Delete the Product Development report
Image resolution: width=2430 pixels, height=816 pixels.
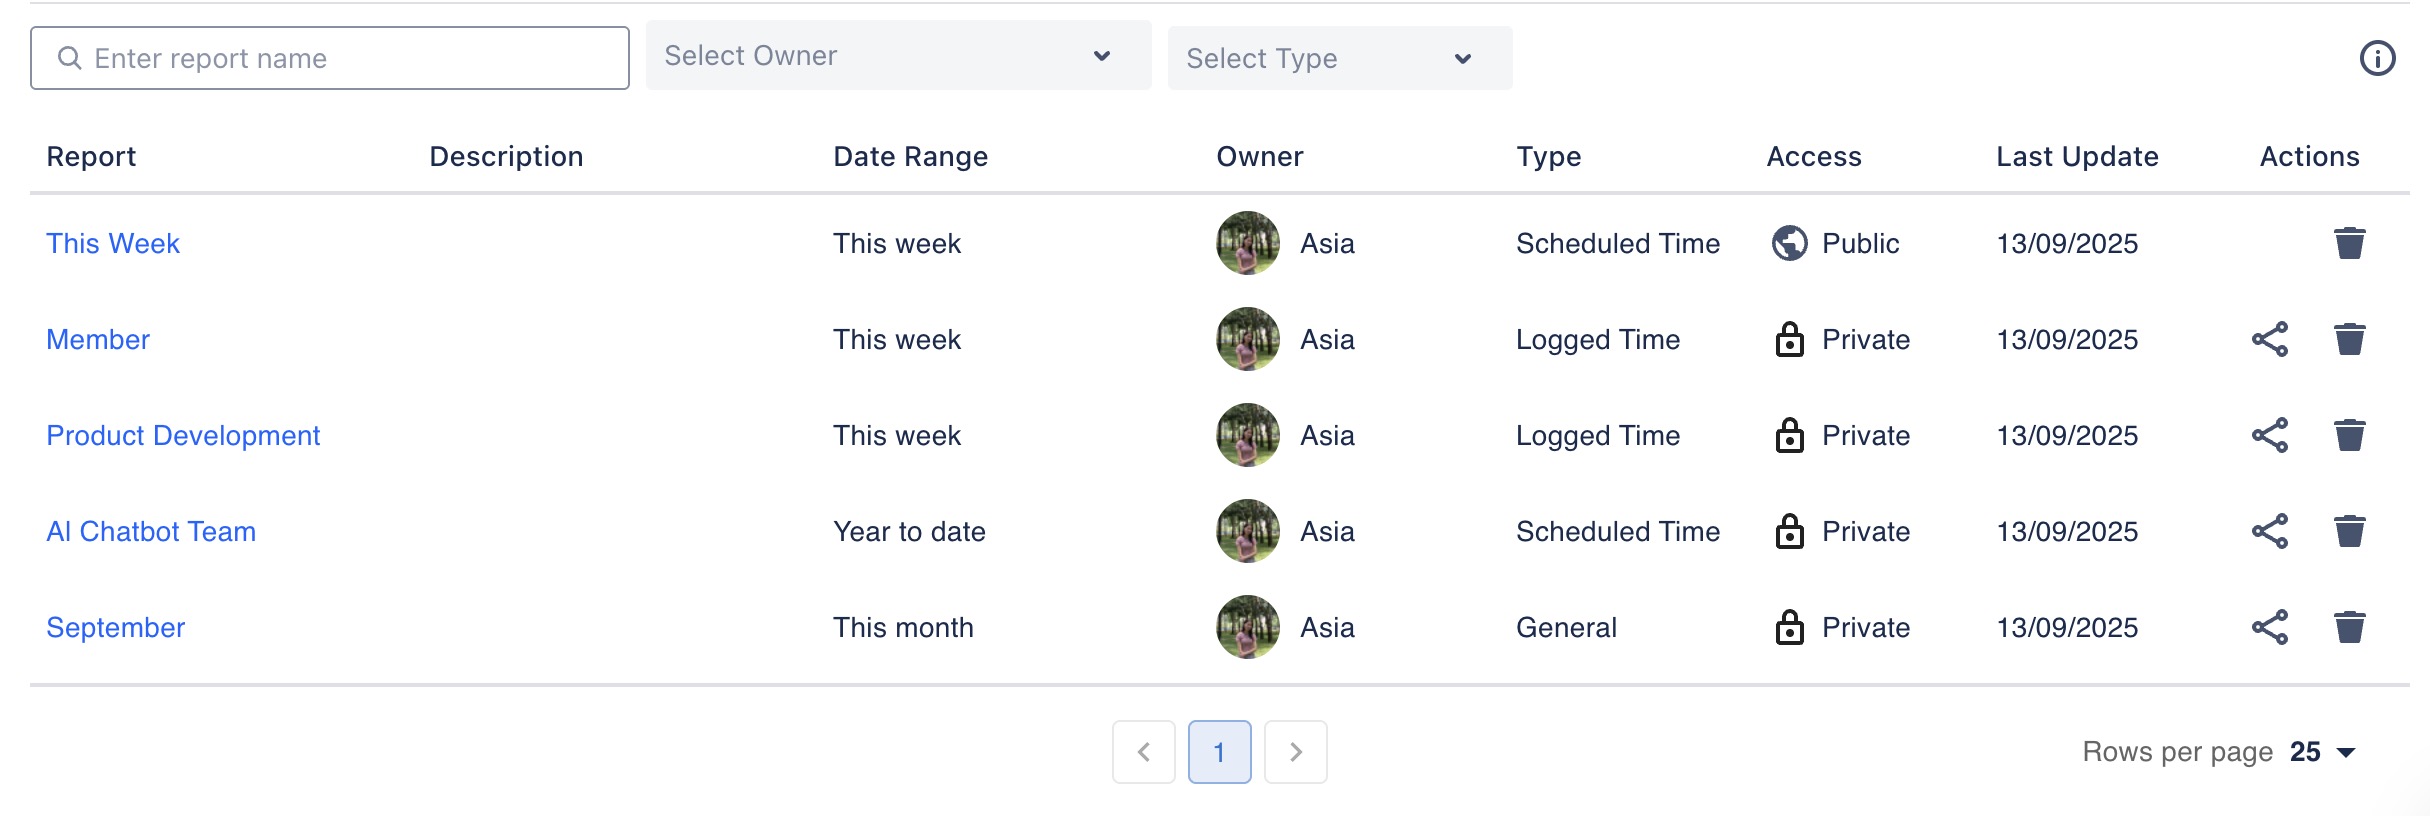[2349, 435]
